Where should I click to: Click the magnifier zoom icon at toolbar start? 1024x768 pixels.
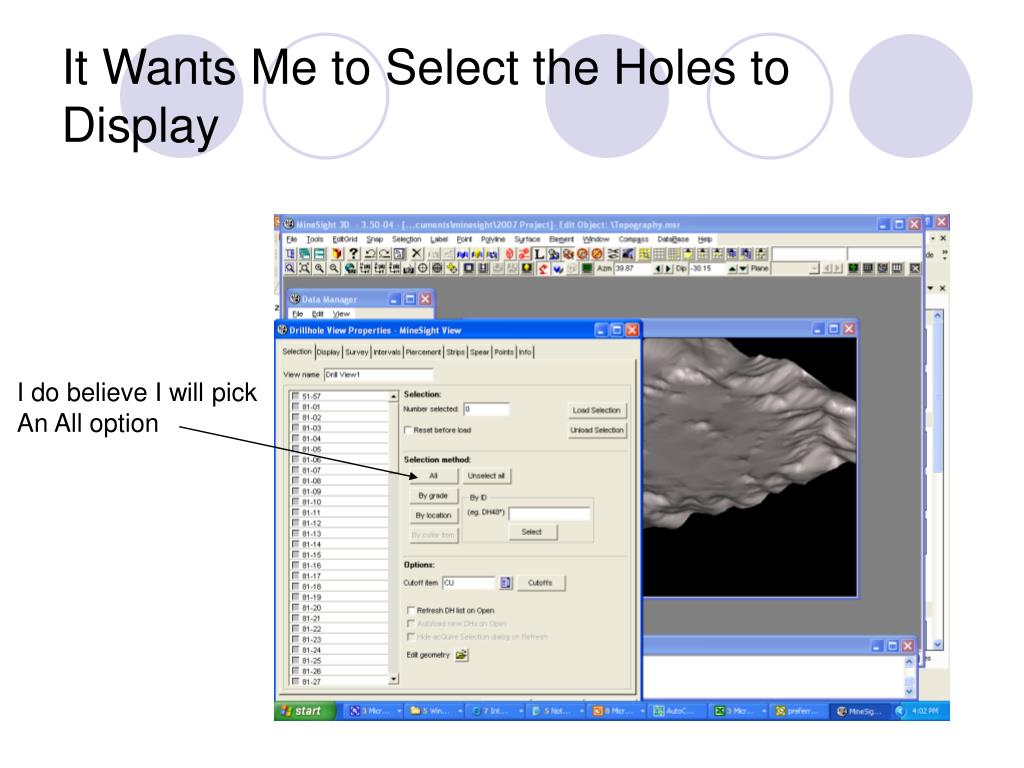click(290, 268)
